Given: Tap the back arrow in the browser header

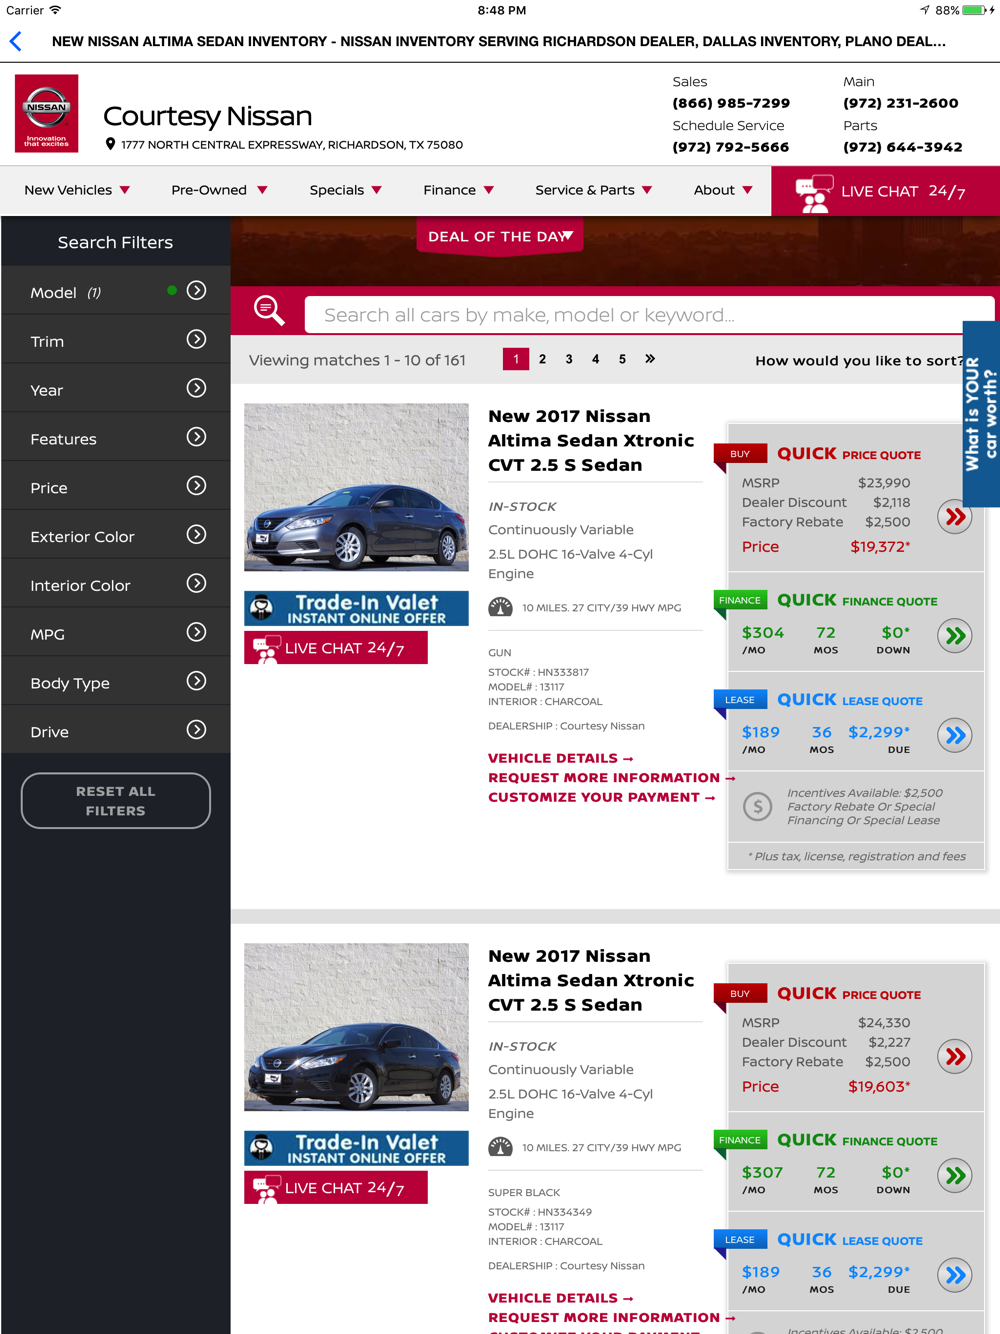Looking at the screenshot, I should 16,41.
